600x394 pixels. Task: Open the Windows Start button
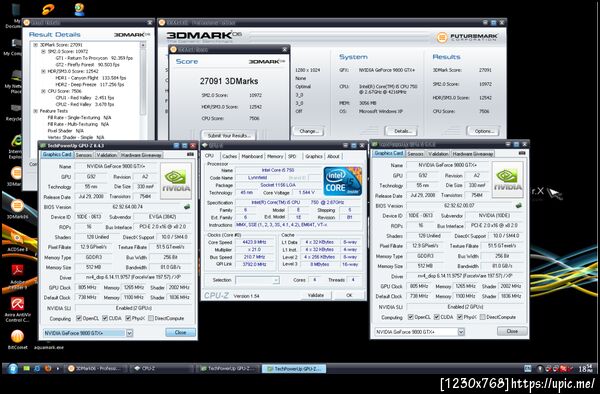coord(12,368)
